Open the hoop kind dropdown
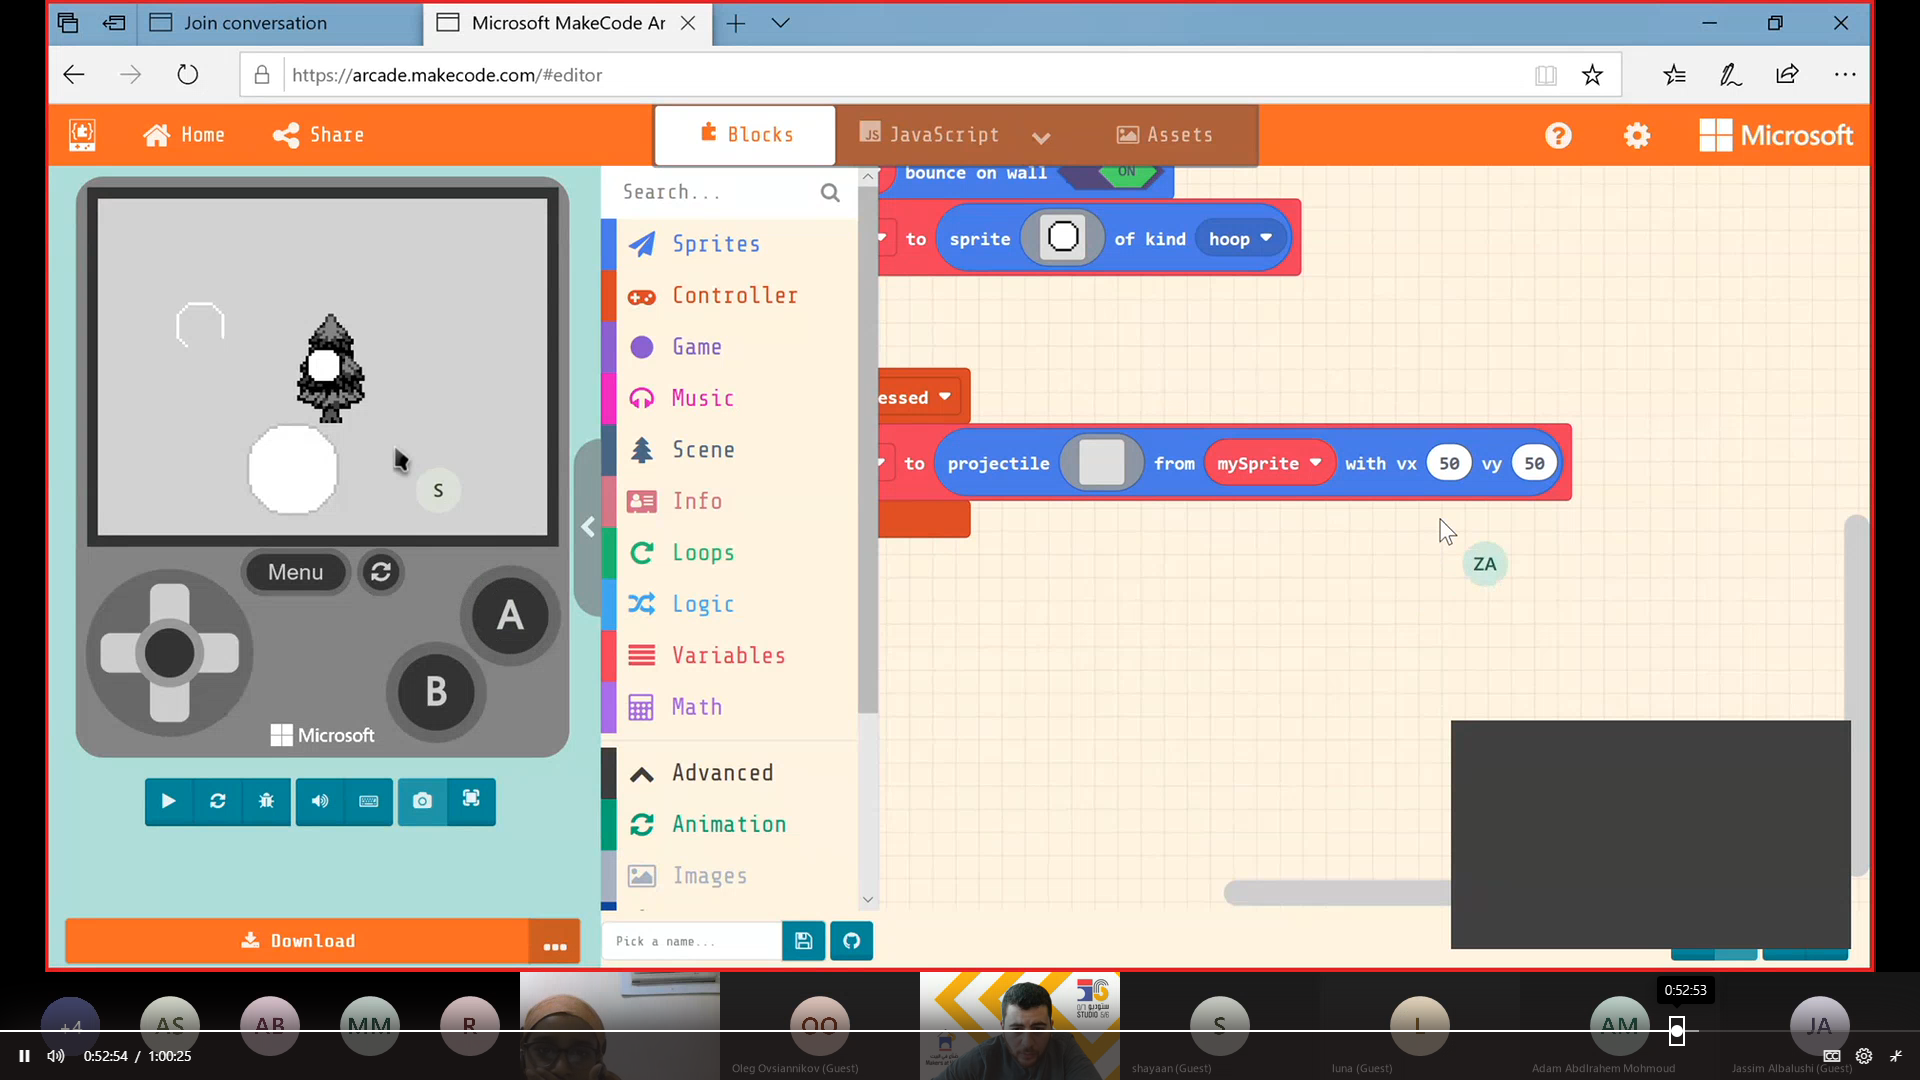This screenshot has height=1080, width=1920. 1240,239
